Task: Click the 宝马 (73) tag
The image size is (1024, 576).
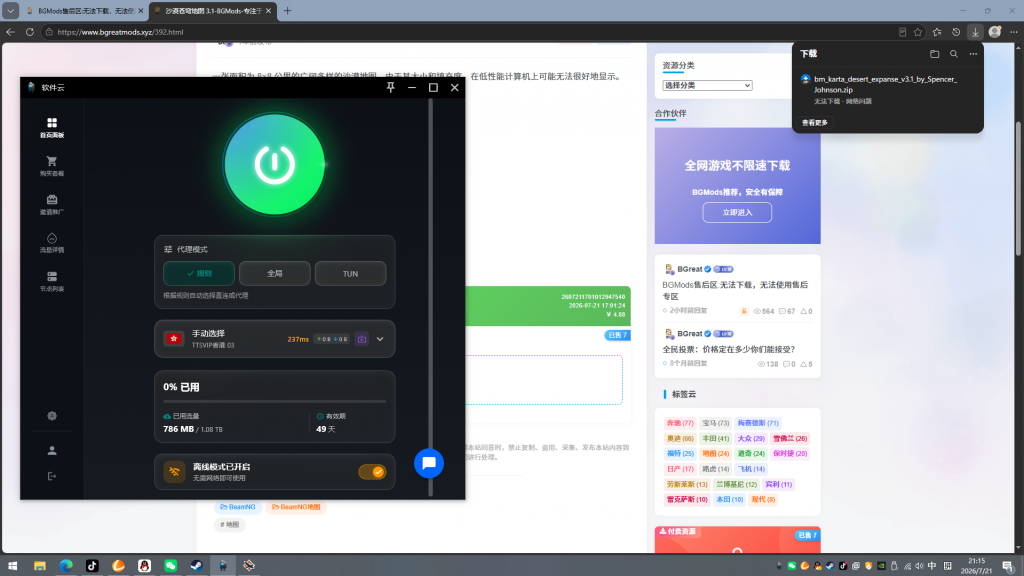Action: (715, 423)
